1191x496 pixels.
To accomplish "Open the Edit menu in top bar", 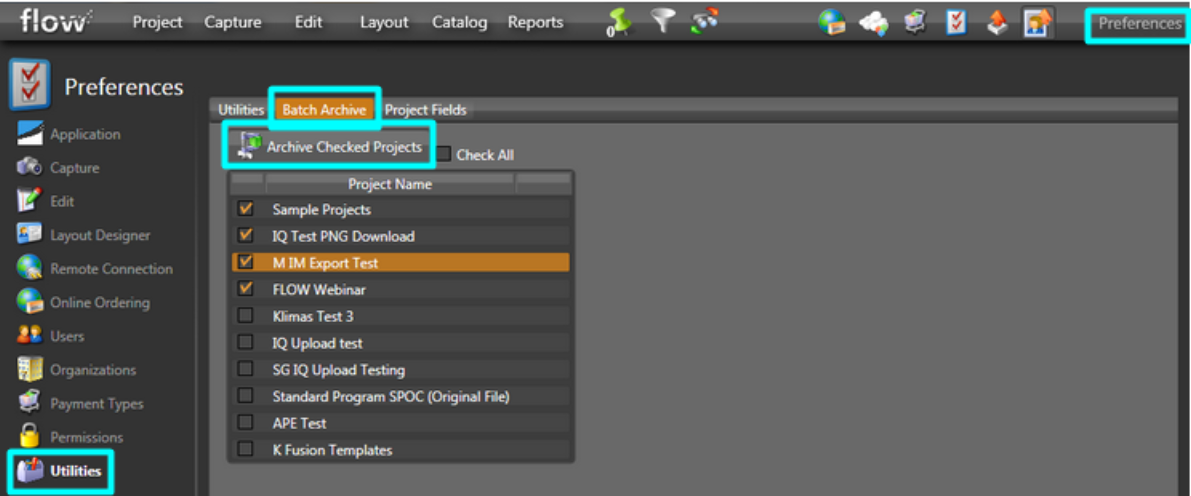I will click(308, 23).
